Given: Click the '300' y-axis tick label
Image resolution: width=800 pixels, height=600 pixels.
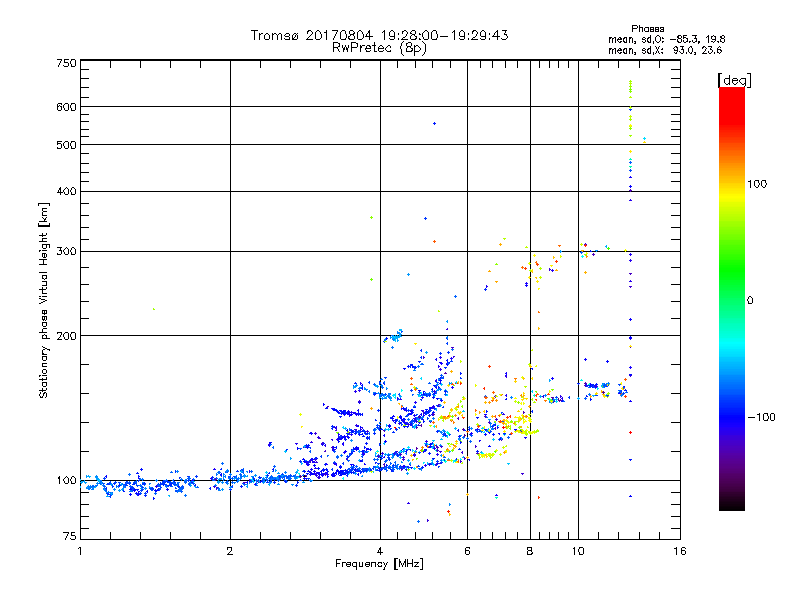Looking at the screenshot, I should (67, 252).
